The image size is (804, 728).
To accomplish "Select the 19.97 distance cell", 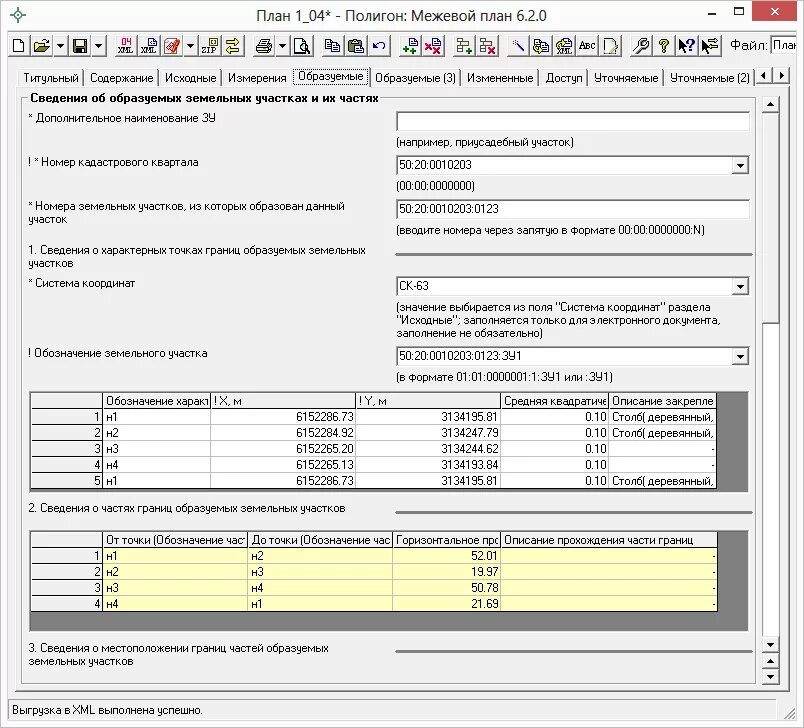I will 446,572.
